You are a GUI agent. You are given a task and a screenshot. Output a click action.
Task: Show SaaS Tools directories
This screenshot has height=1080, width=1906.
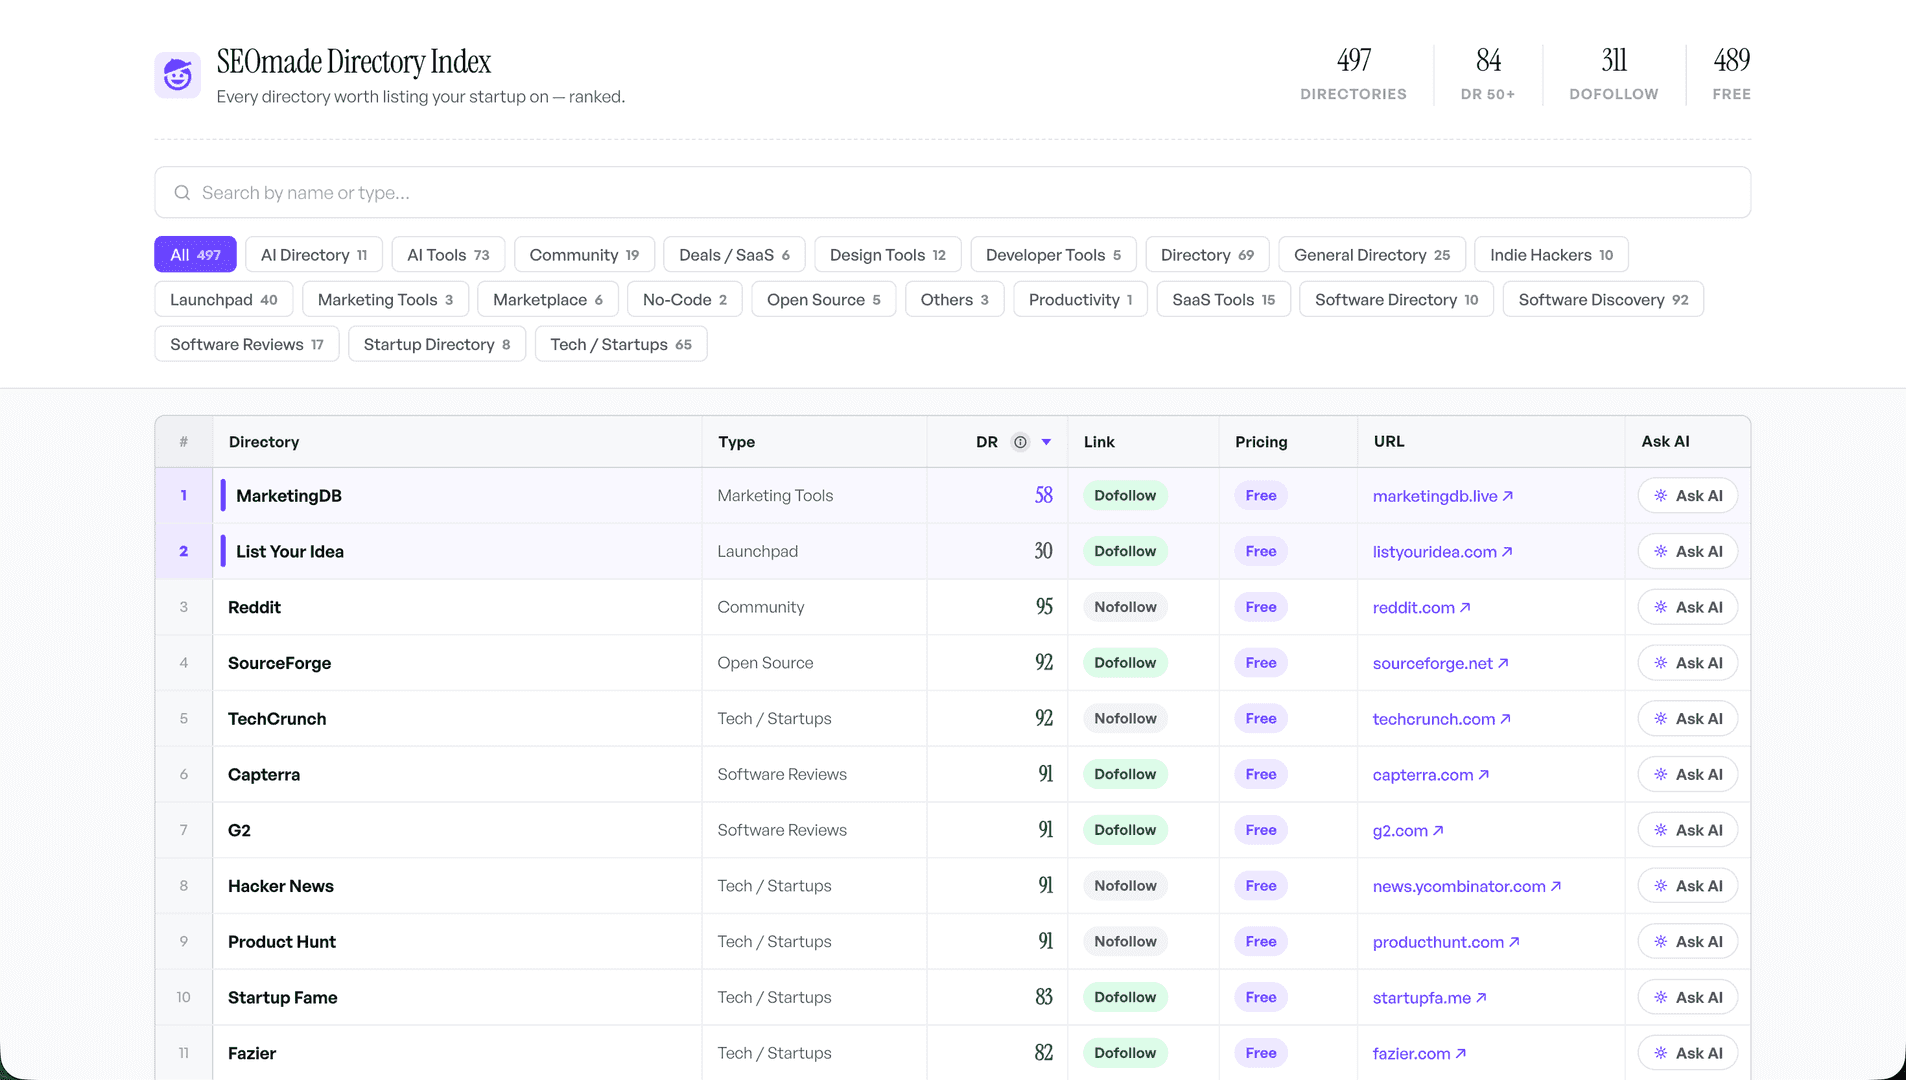1224,300
